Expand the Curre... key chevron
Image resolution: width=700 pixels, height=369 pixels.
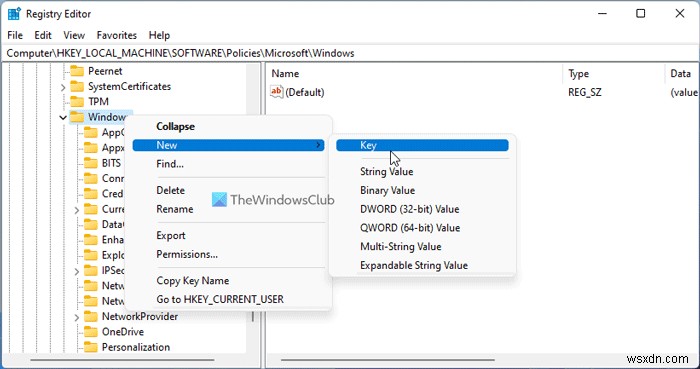(x=77, y=210)
